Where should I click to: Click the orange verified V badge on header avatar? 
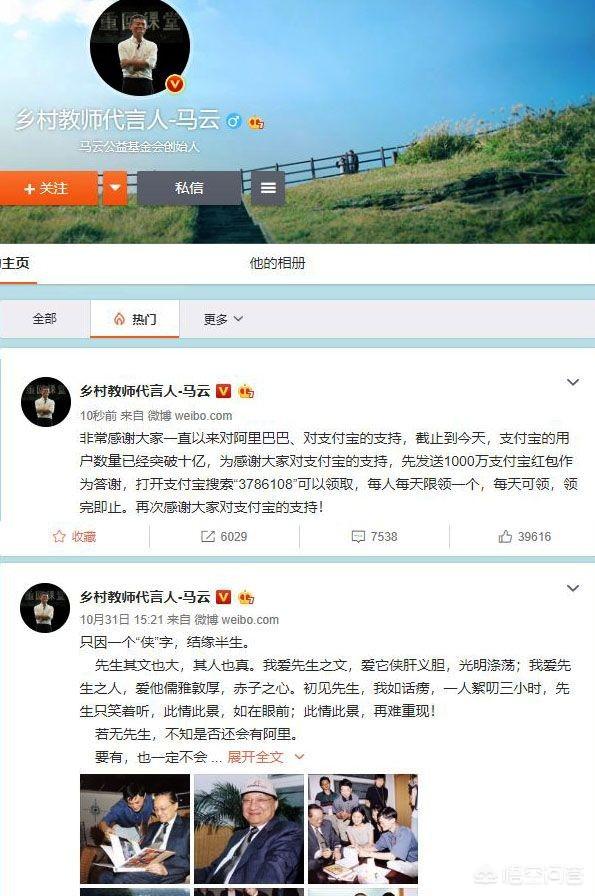click(x=175, y=84)
